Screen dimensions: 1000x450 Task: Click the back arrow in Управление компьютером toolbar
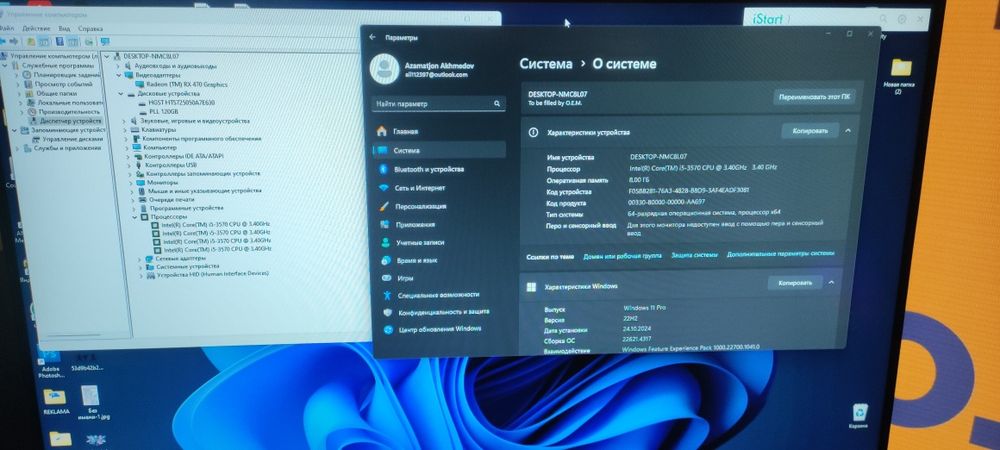[x=4, y=41]
